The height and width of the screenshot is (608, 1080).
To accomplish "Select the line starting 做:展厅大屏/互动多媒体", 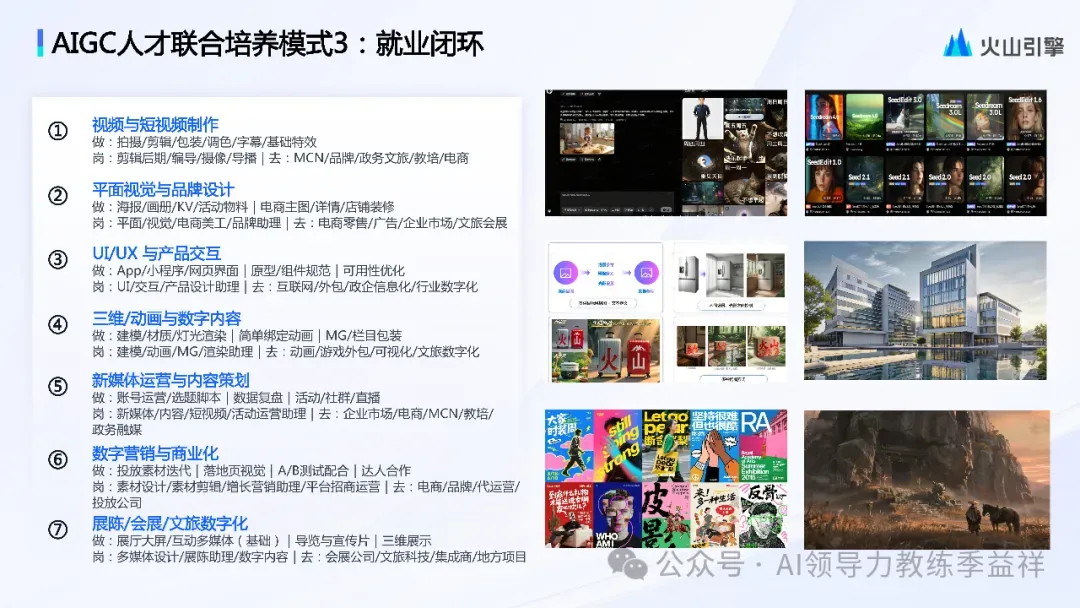I will pos(262,541).
